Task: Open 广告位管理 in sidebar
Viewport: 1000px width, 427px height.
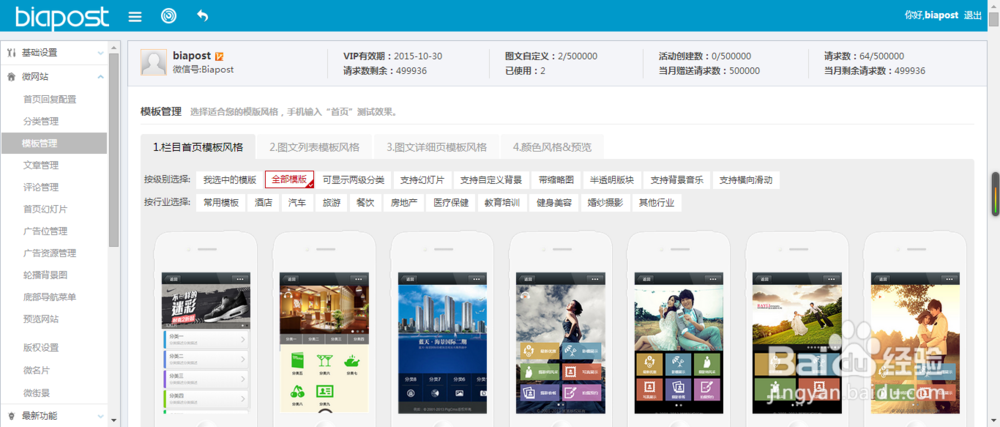Action: [45, 231]
